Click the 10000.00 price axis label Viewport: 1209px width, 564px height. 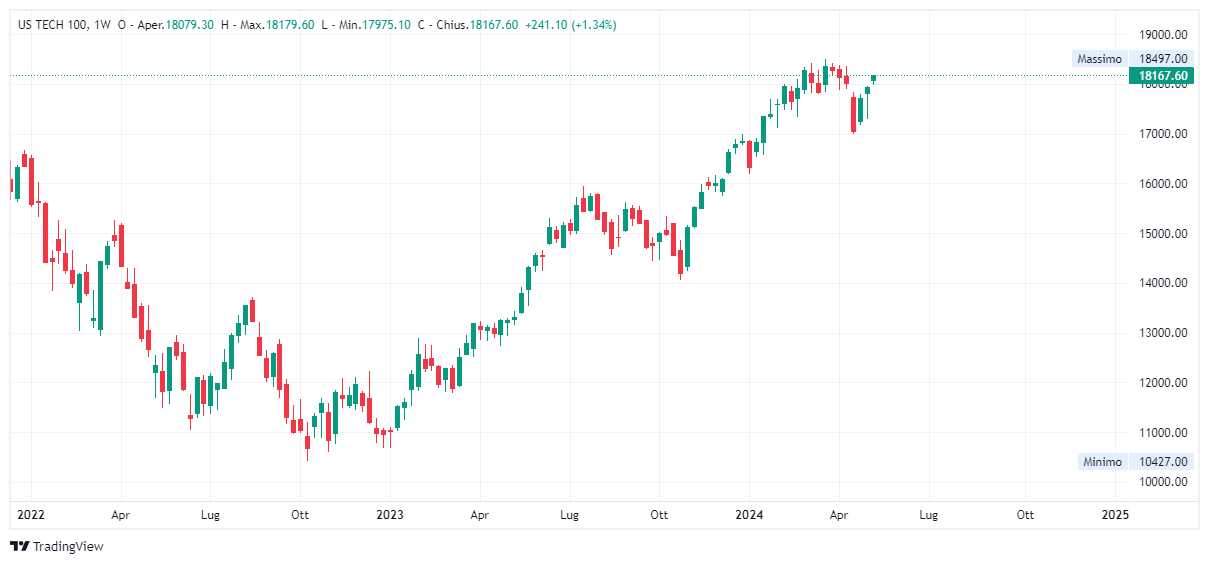pyautogui.click(x=1163, y=482)
